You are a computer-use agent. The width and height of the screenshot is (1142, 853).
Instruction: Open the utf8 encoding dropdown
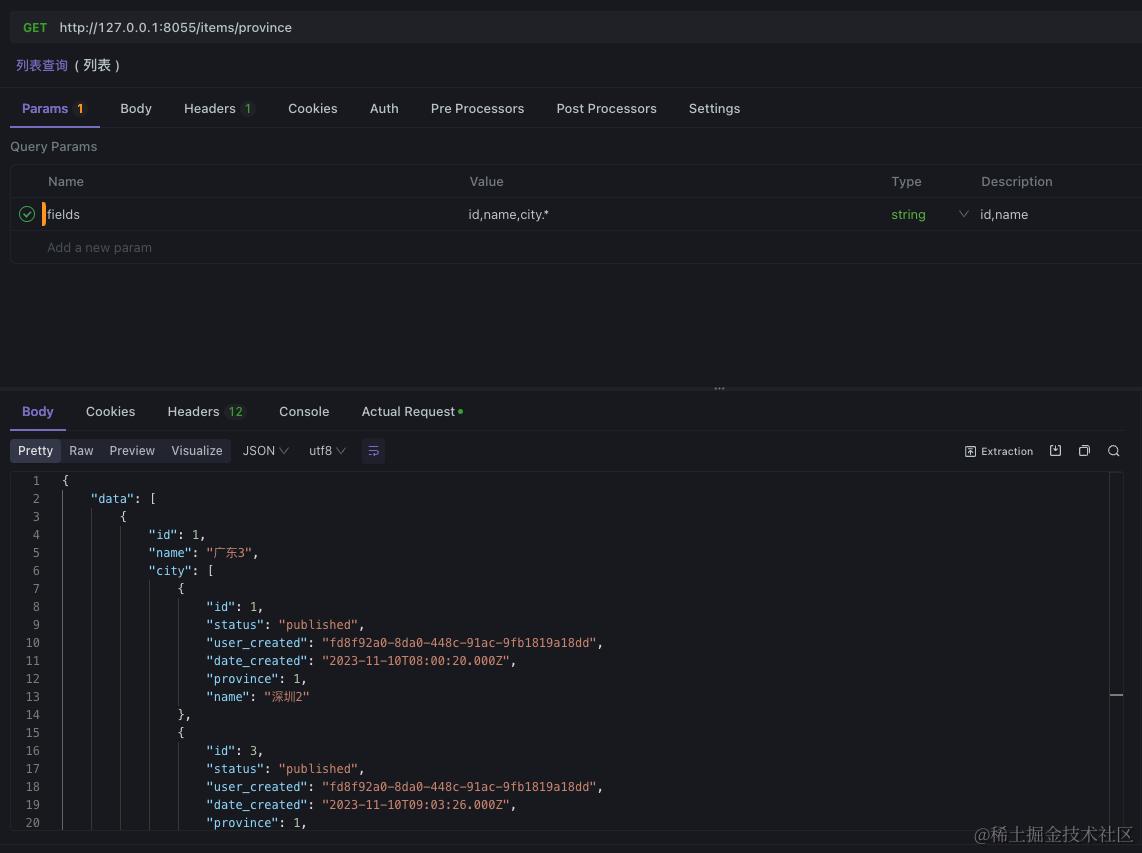[x=327, y=451]
